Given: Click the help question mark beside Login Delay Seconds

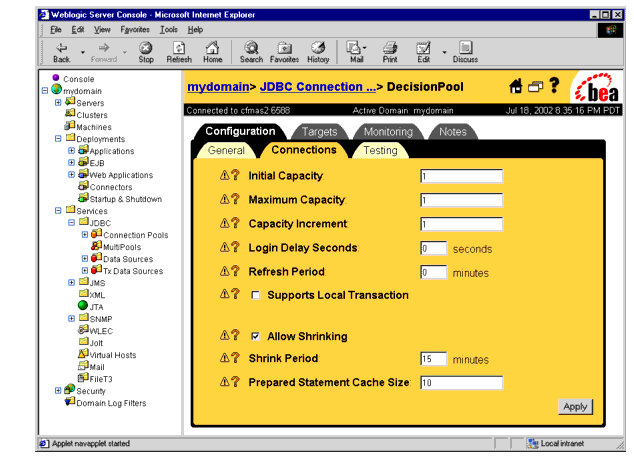Looking at the screenshot, I should point(235,247).
